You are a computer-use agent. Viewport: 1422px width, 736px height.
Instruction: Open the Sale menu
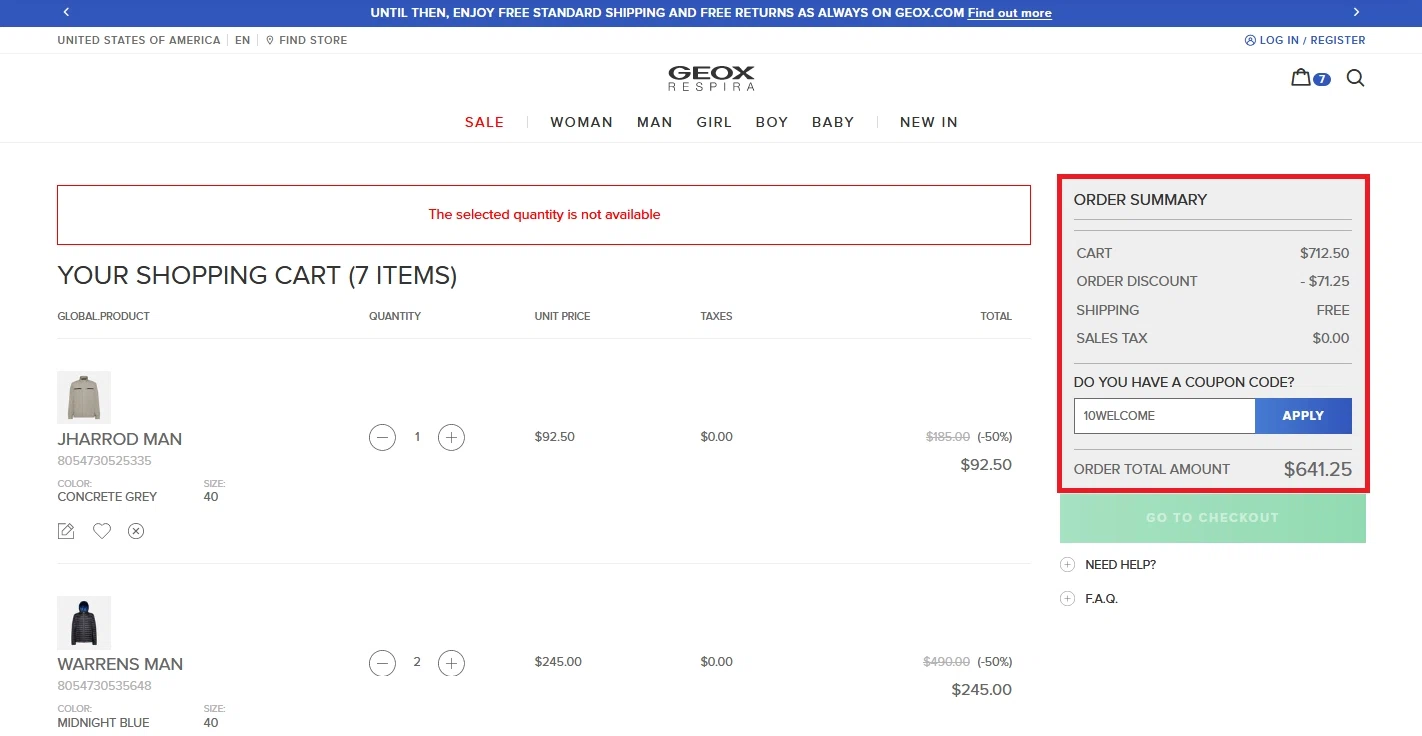pos(484,122)
